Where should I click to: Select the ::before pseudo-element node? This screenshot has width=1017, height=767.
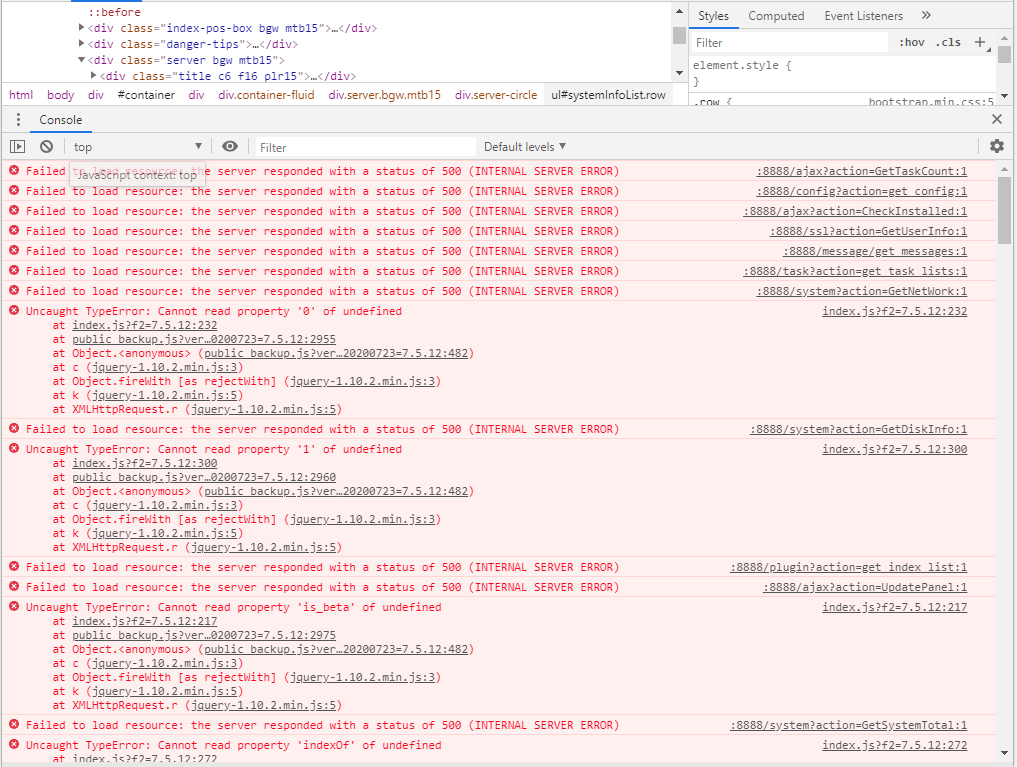coord(115,12)
